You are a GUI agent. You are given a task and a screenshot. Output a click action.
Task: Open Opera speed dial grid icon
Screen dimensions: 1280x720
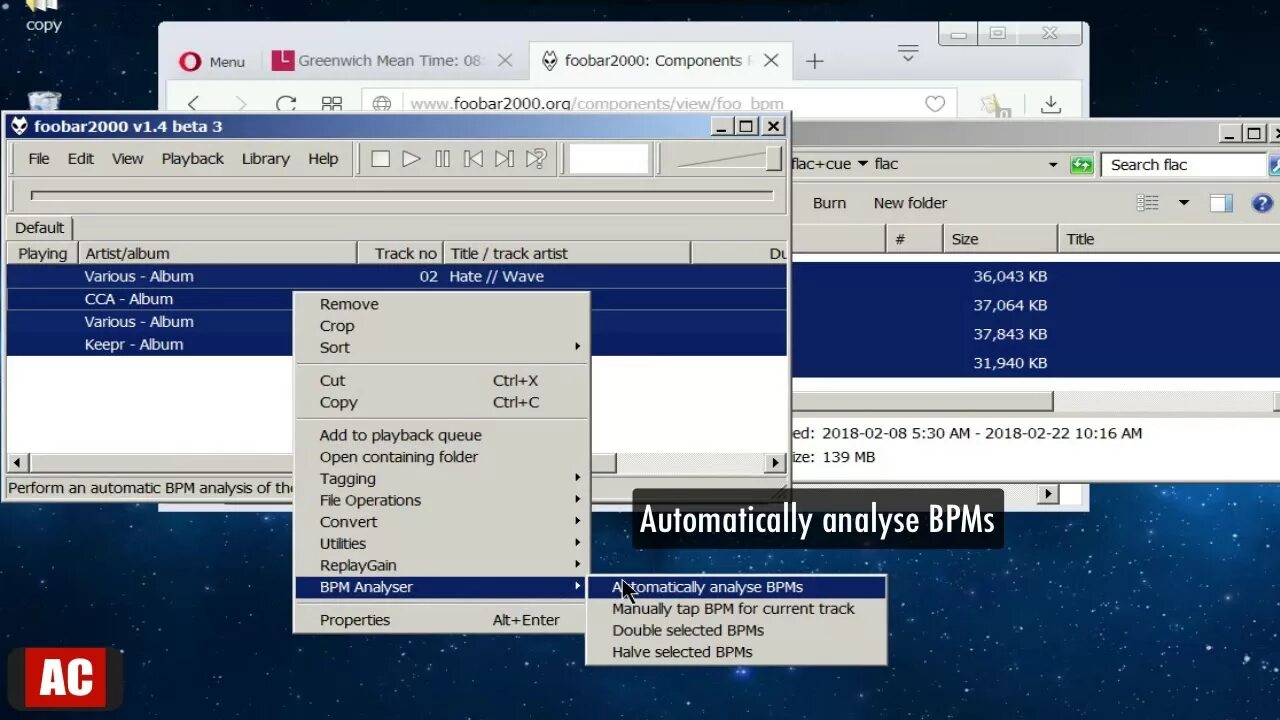332,104
